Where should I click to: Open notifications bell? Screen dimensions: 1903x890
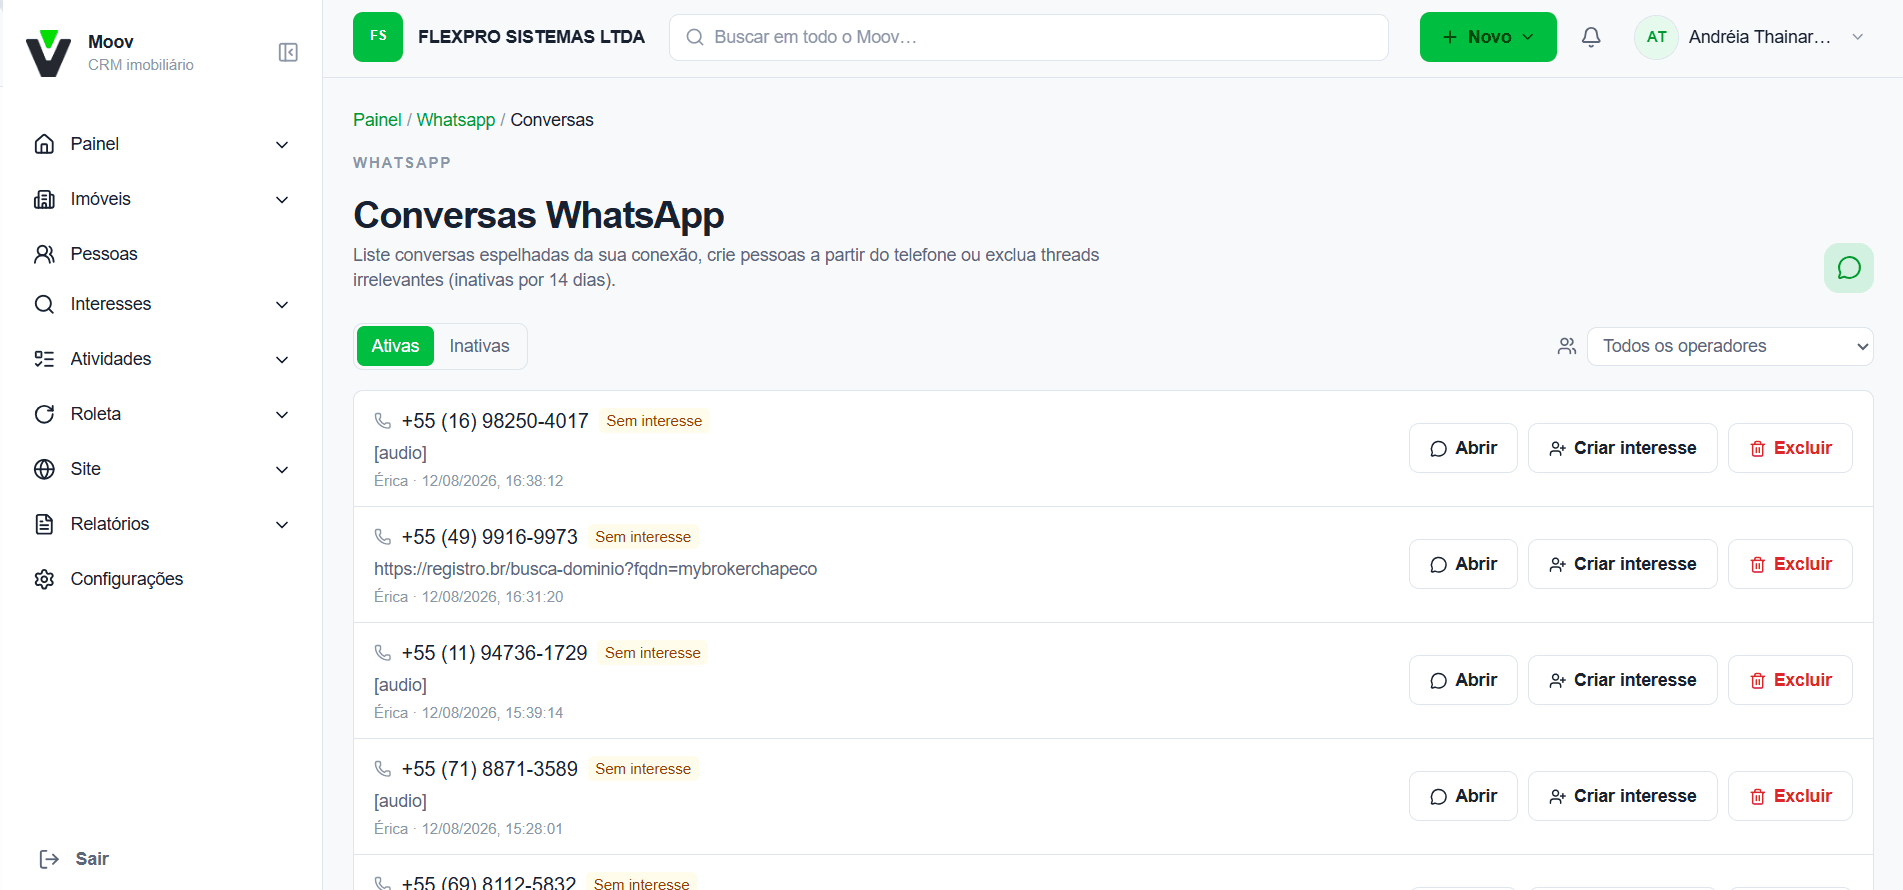[1591, 37]
